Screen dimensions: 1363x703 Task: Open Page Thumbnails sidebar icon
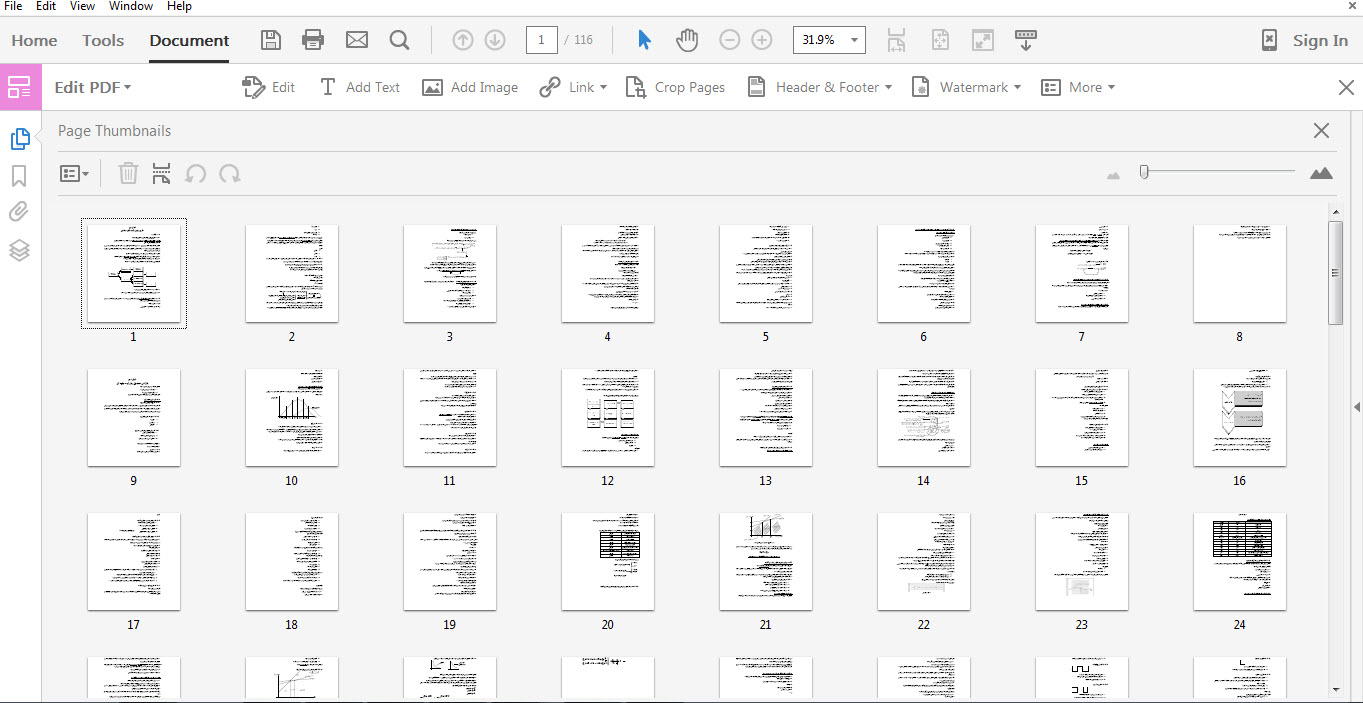[x=19, y=139]
